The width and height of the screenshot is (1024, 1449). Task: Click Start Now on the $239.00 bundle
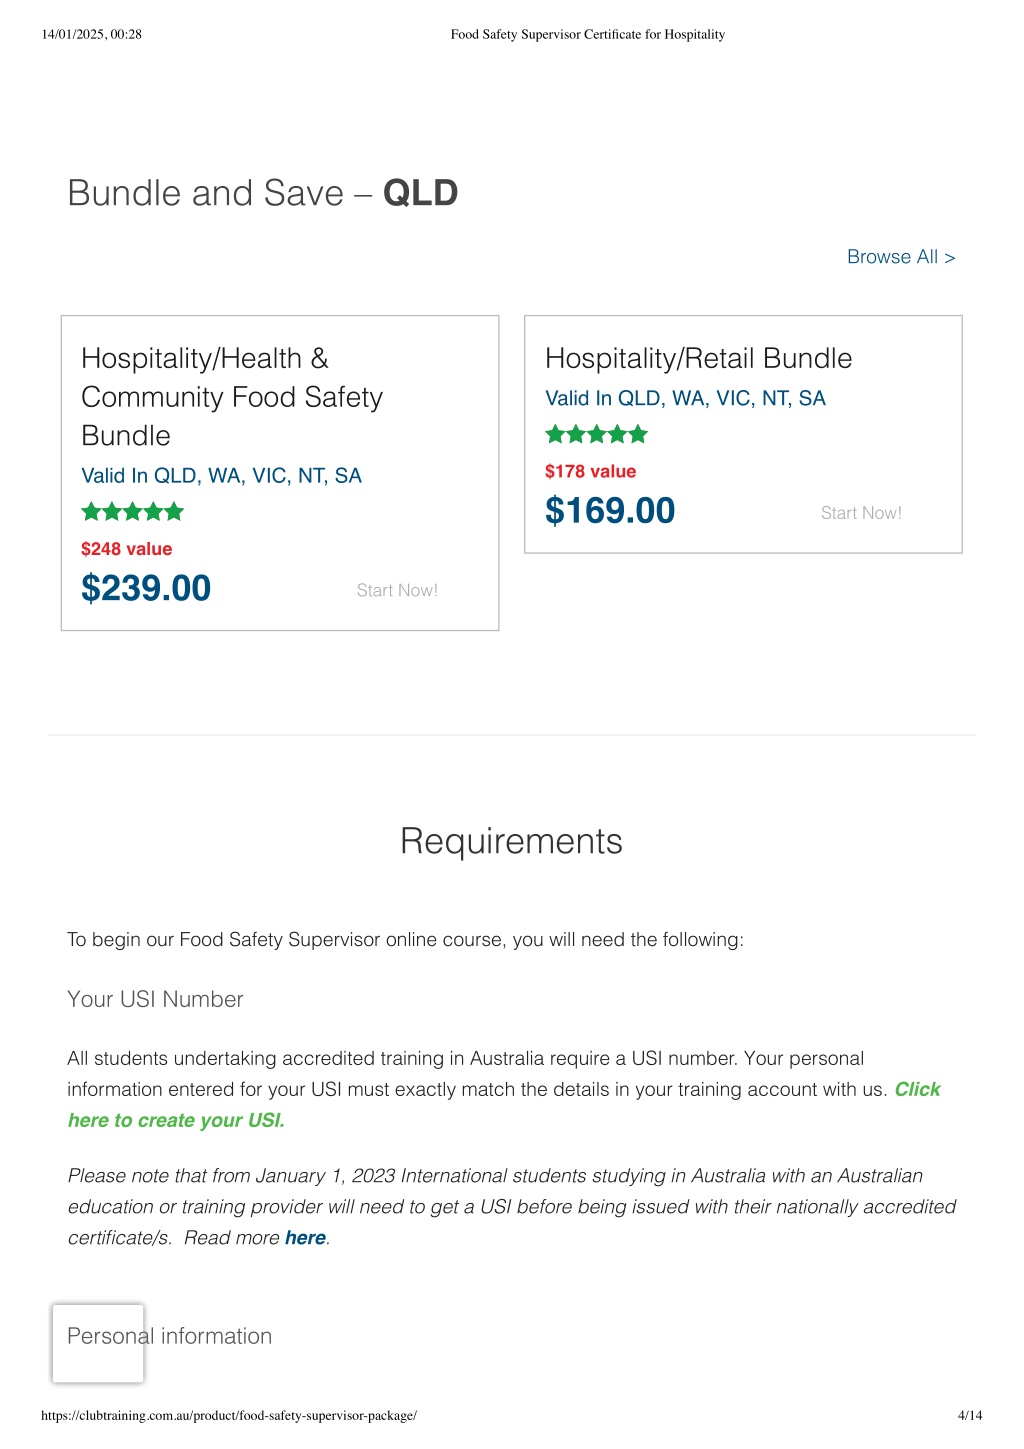397,590
